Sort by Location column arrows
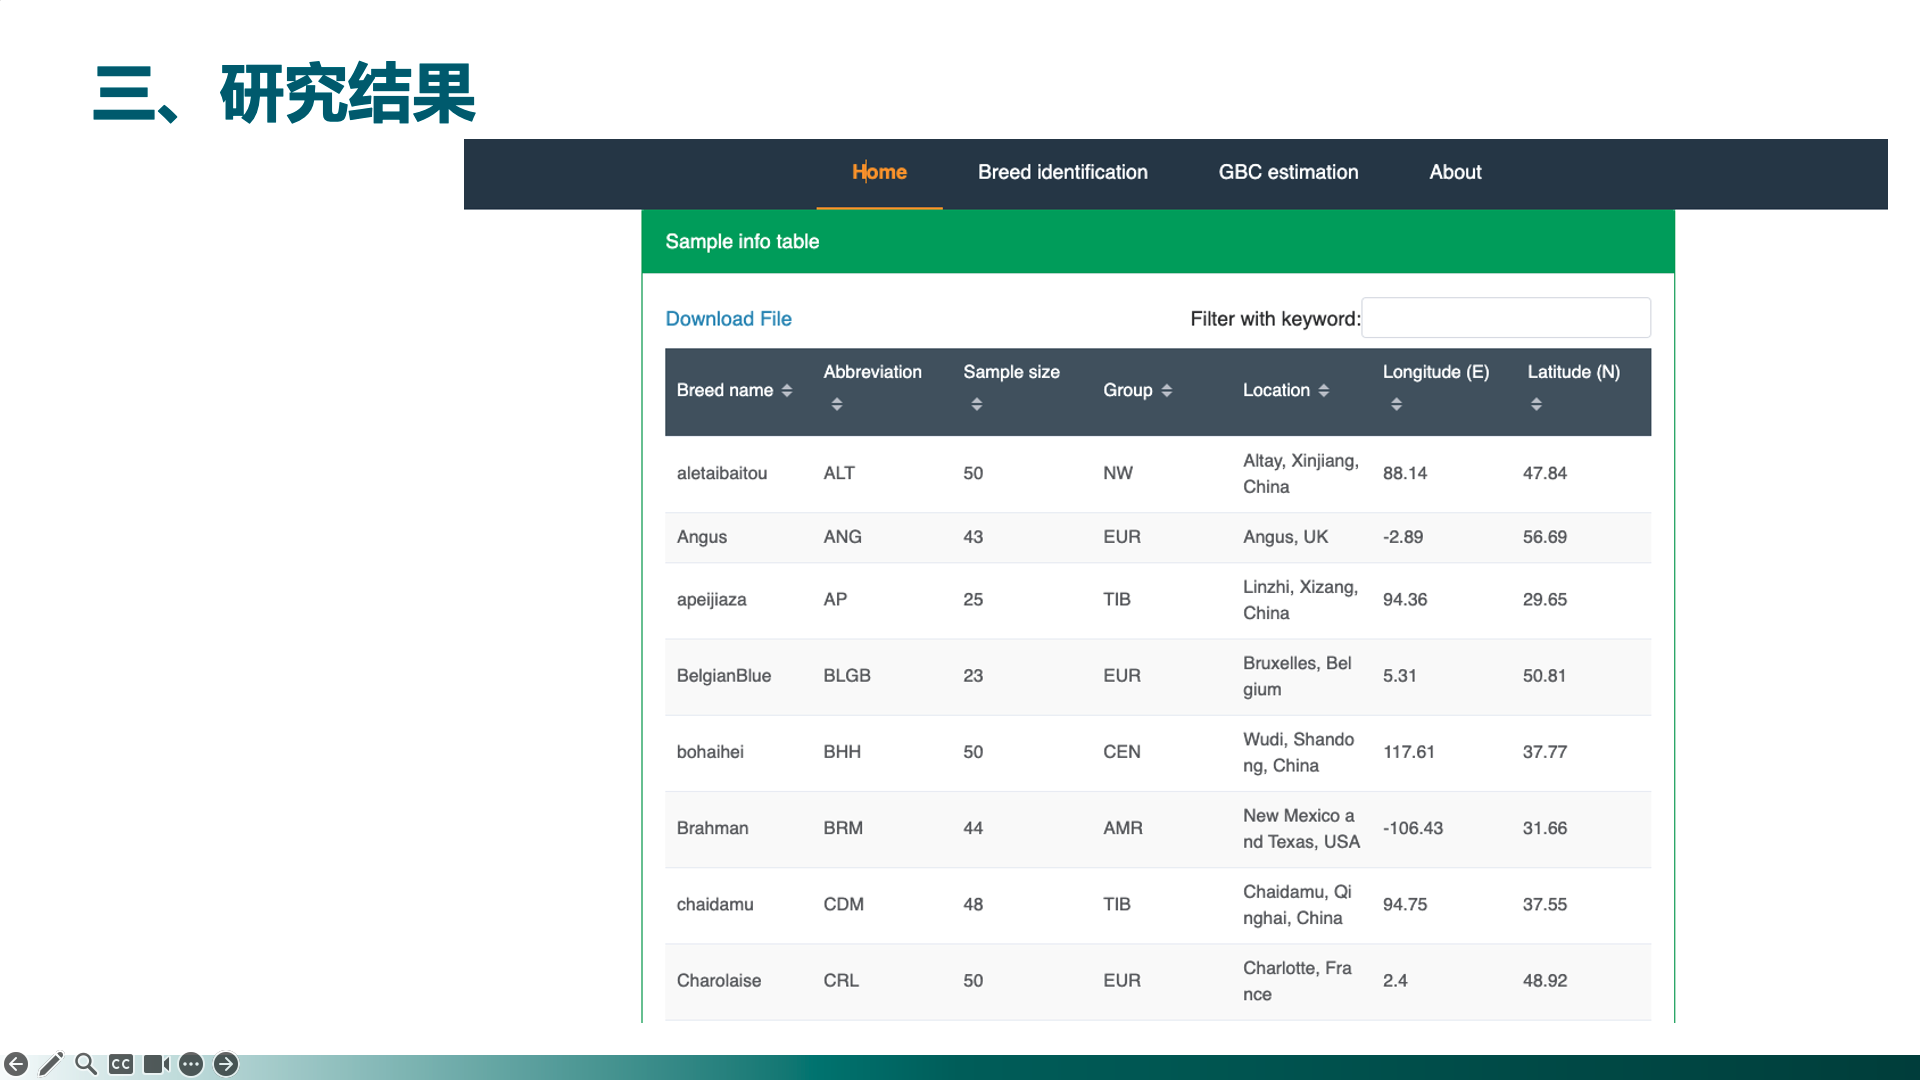This screenshot has height=1080, width=1920. pyautogui.click(x=1324, y=391)
